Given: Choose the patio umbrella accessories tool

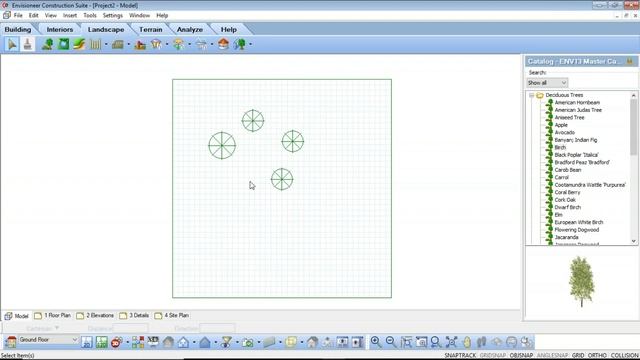Looking at the screenshot, I should point(178,44).
